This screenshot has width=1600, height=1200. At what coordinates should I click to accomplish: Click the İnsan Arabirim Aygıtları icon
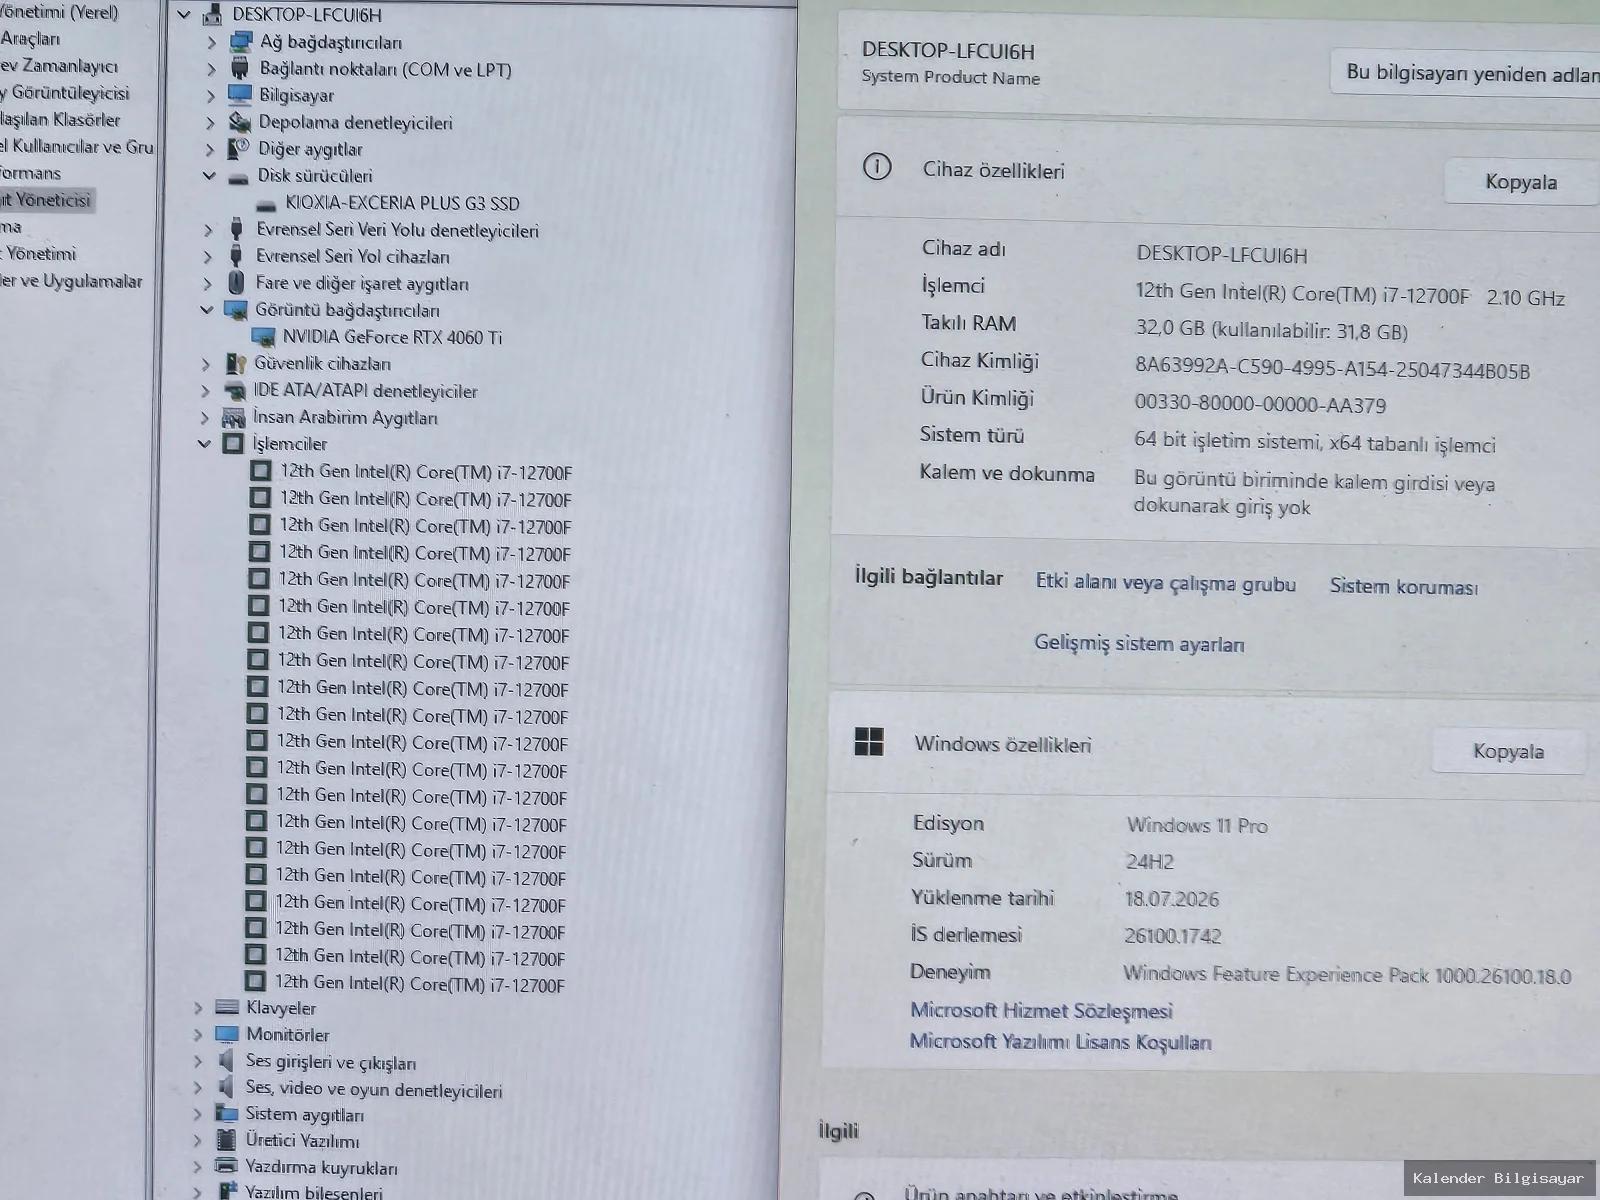pos(234,417)
